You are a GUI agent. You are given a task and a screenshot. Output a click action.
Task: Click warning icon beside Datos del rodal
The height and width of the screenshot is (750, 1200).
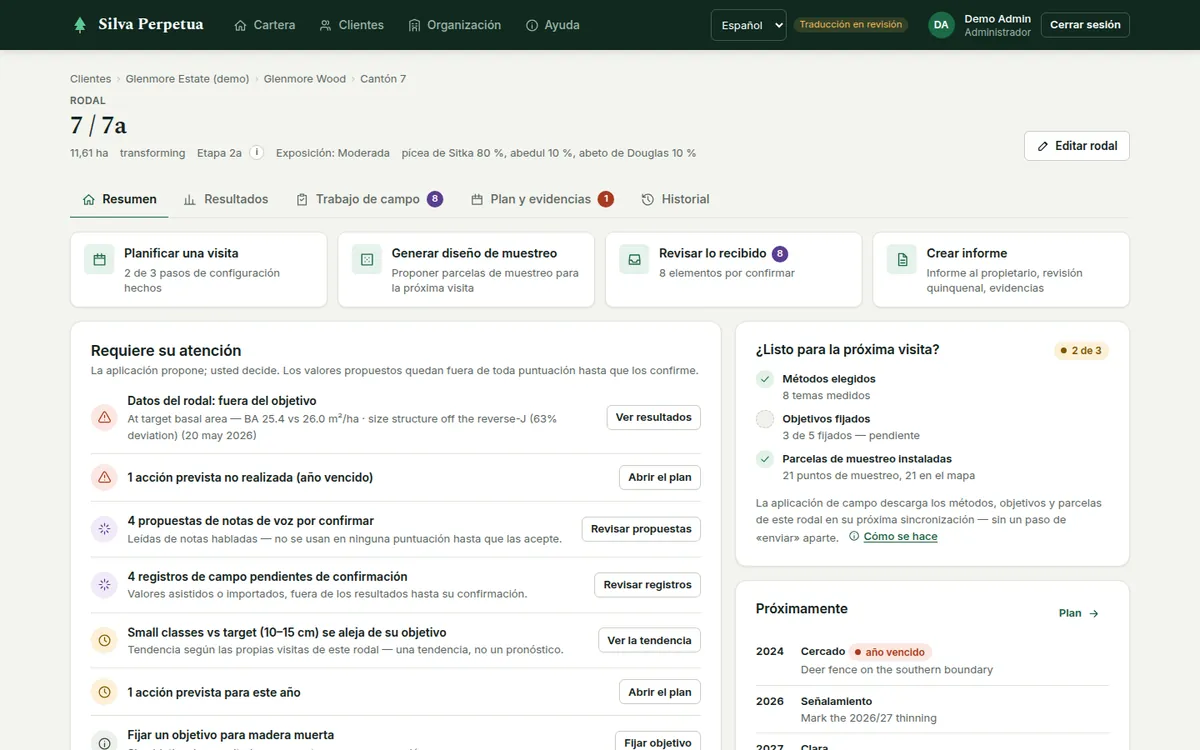tap(104, 418)
